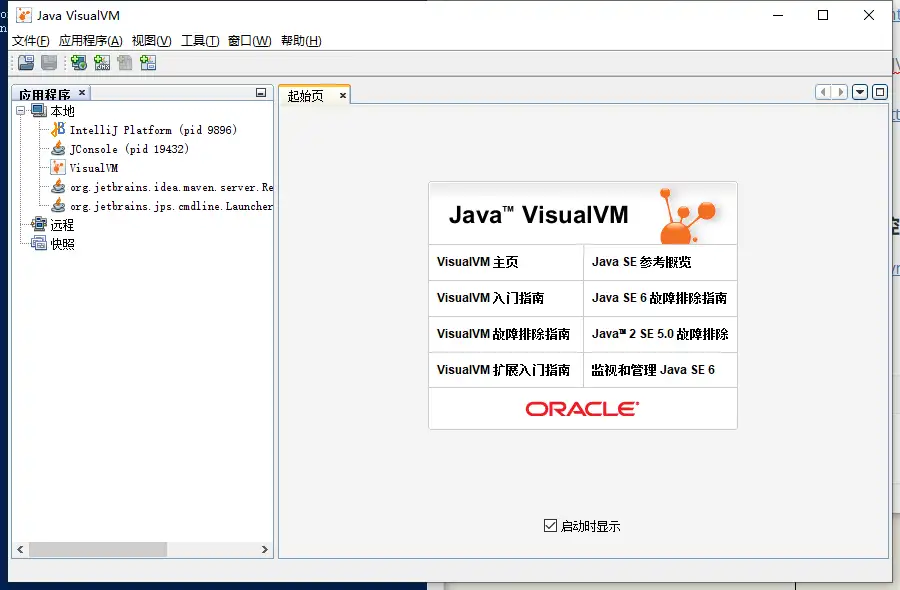Toggle the 启动时显示 checkbox
Image resolution: width=900 pixels, height=590 pixels.
click(550, 525)
